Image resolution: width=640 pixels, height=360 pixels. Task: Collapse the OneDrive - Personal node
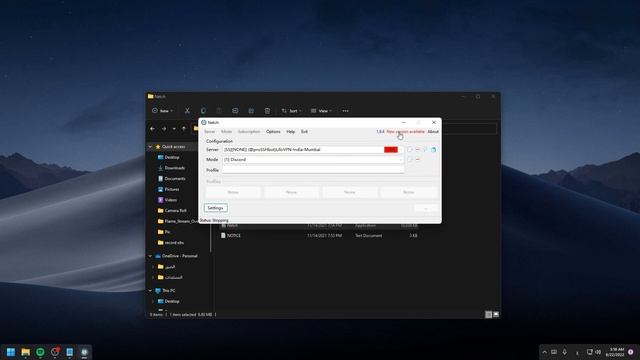pos(151,256)
